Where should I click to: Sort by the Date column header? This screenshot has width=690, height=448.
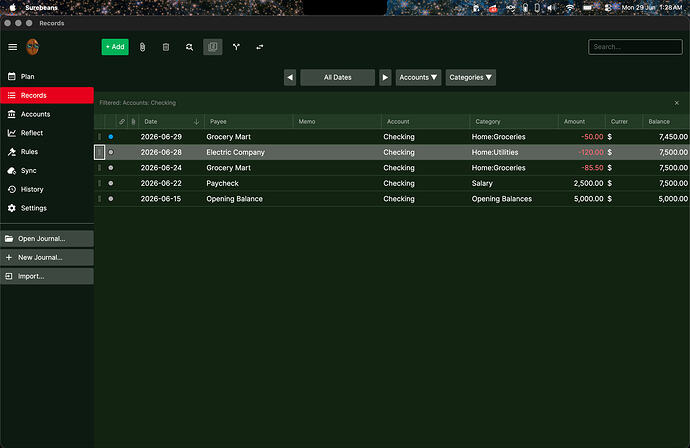(171, 121)
